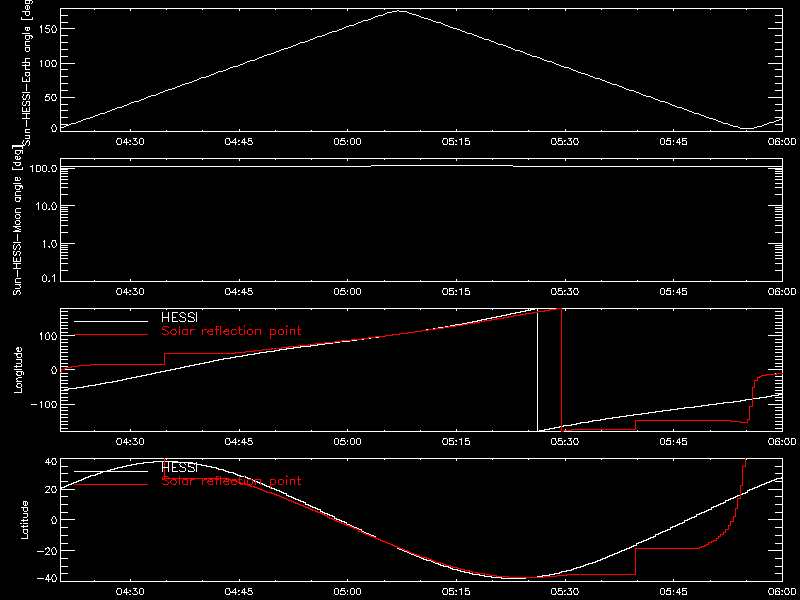Click white vertical wrap line in Longitude plot
This screenshot has height=600, width=800.
point(537,370)
